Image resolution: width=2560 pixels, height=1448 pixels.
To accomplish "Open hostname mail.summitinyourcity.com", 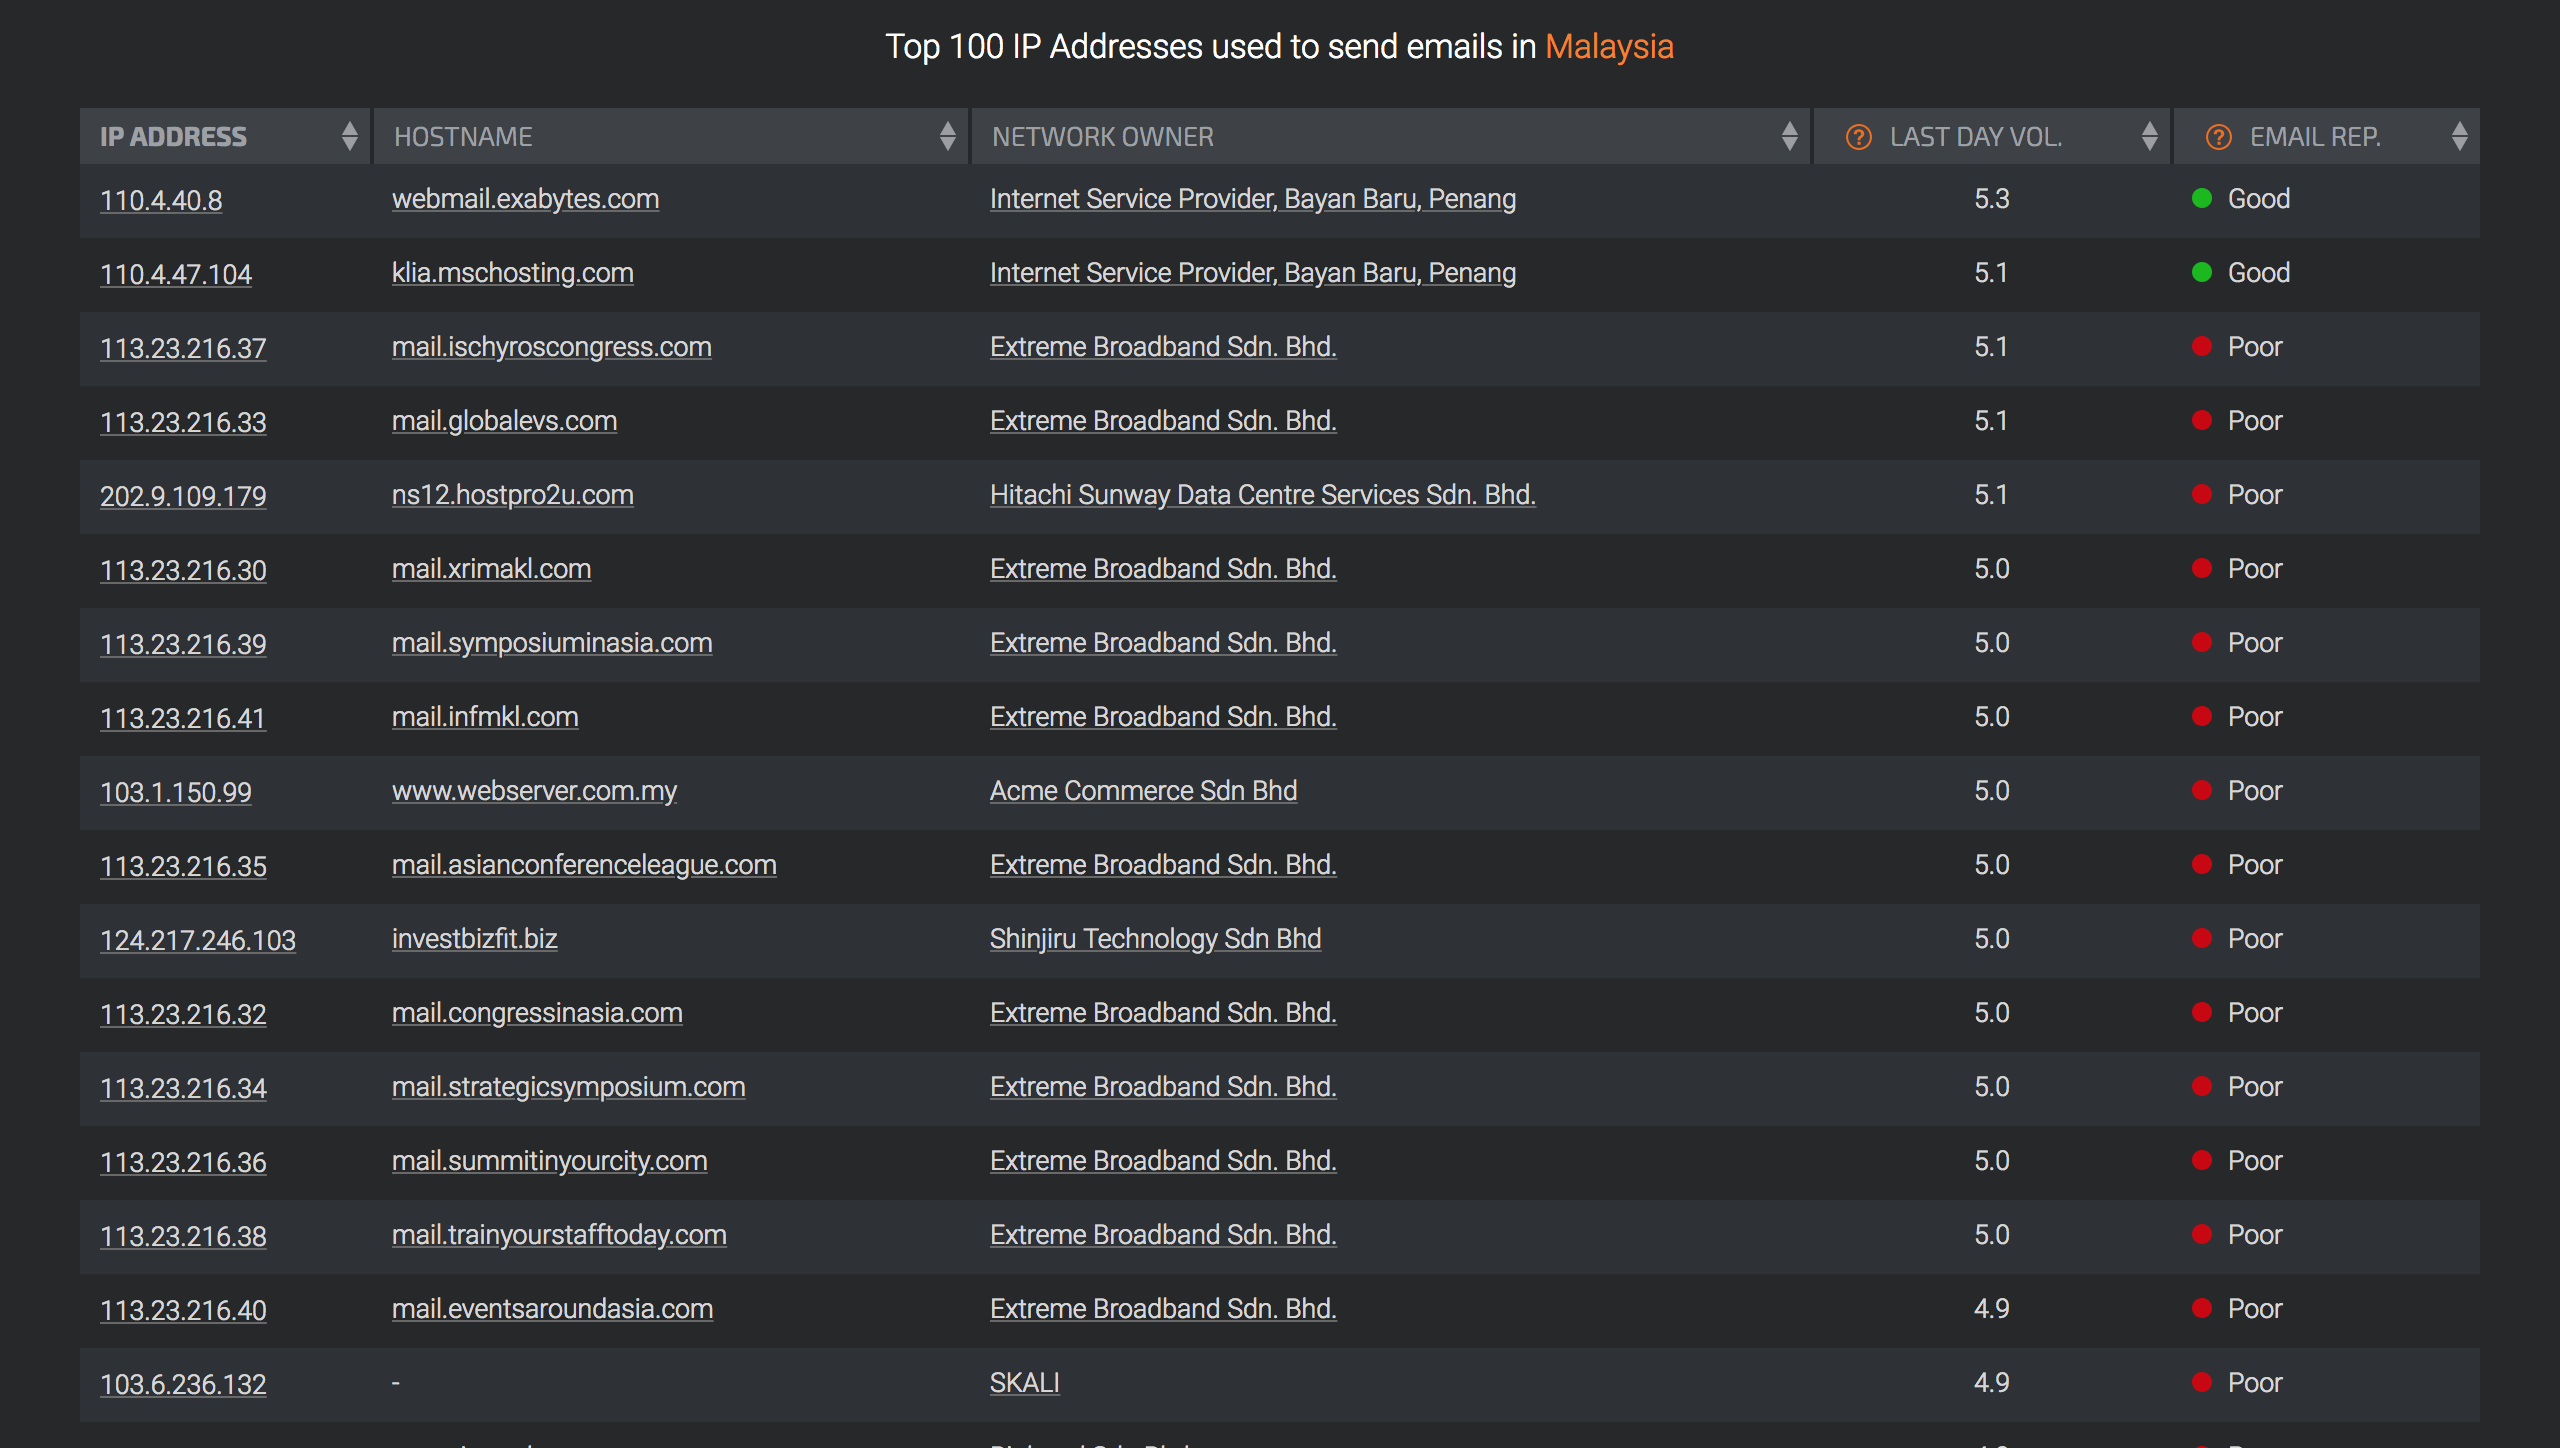I will click(549, 1161).
